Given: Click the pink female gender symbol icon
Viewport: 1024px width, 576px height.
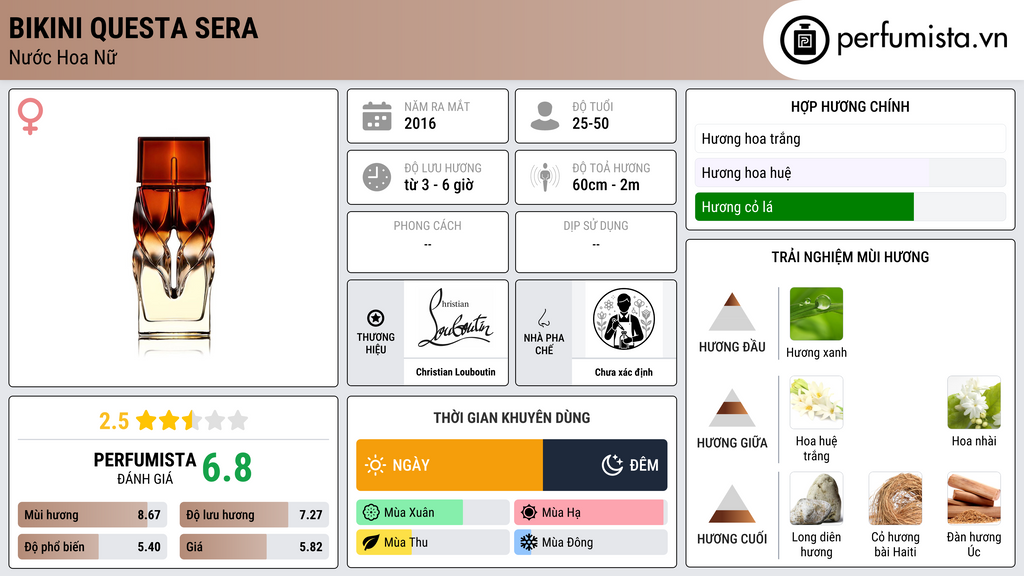Looking at the screenshot, I should pyautogui.click(x=30, y=116).
